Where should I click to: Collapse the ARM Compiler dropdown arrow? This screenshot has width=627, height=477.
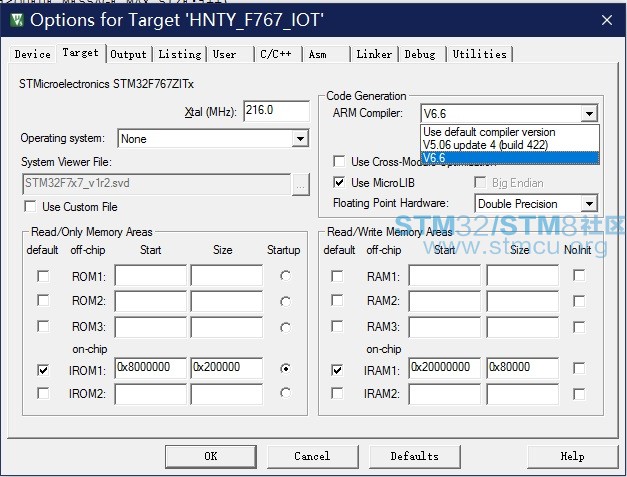click(589, 114)
